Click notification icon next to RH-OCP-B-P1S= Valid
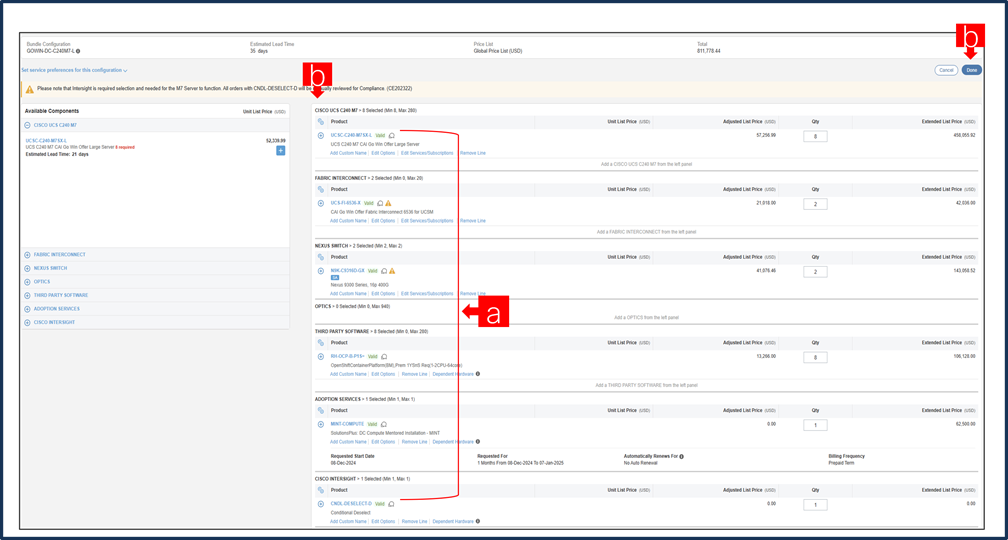The height and width of the screenshot is (540, 1008). [x=384, y=357]
